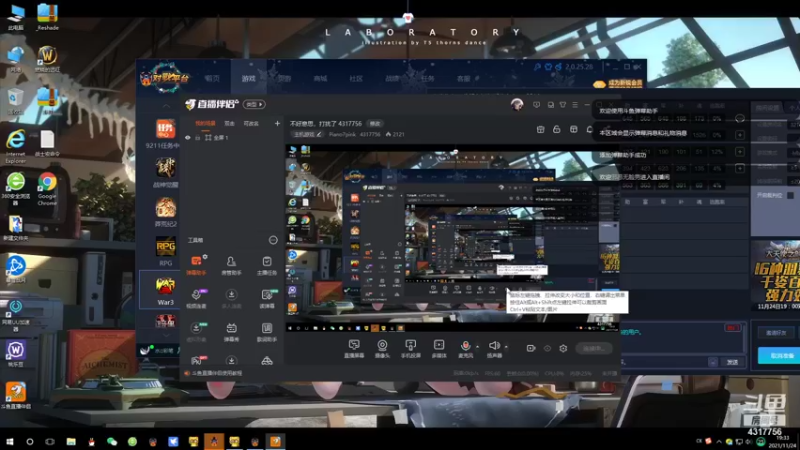The image size is (800, 450).
Task: Add a new scene with plus button
Action: 277,123
